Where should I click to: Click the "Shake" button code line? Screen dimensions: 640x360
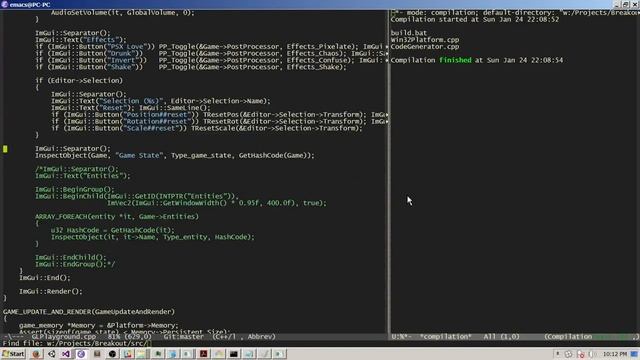click(191, 67)
